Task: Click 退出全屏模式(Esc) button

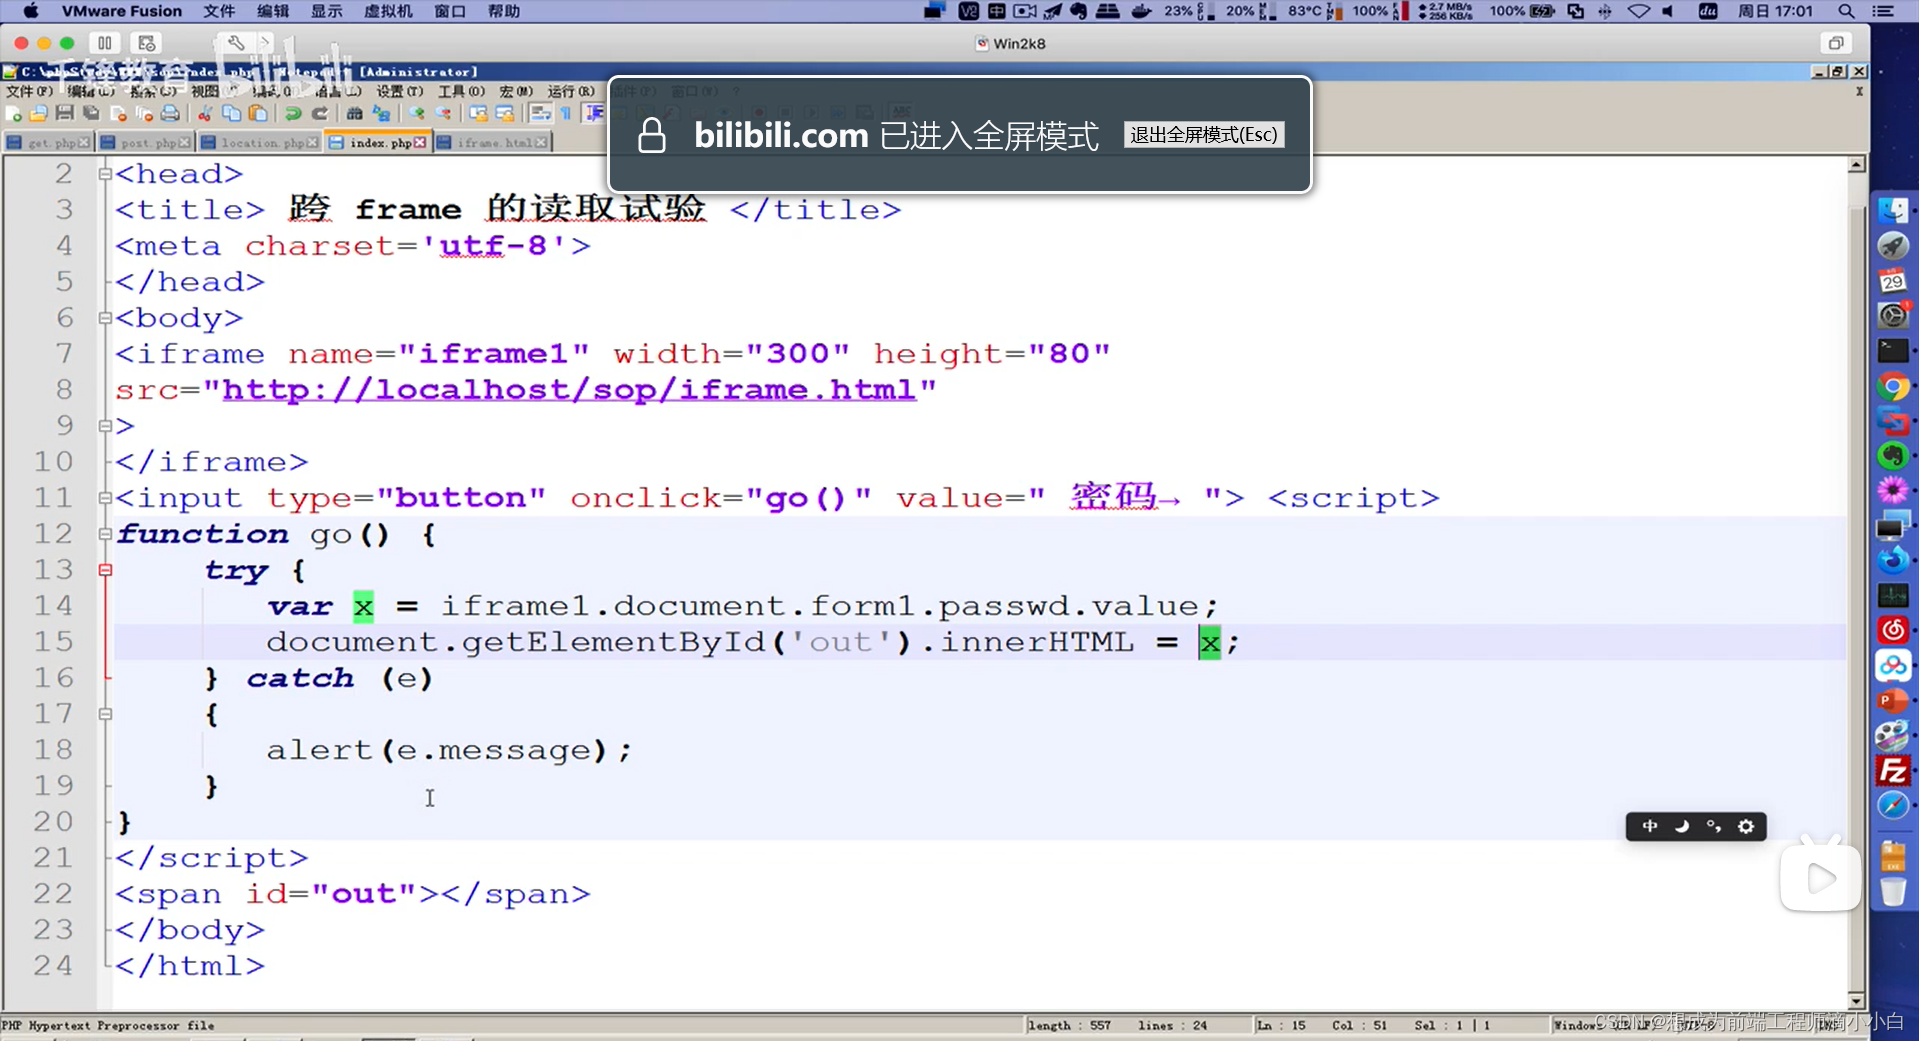Action: [1203, 135]
